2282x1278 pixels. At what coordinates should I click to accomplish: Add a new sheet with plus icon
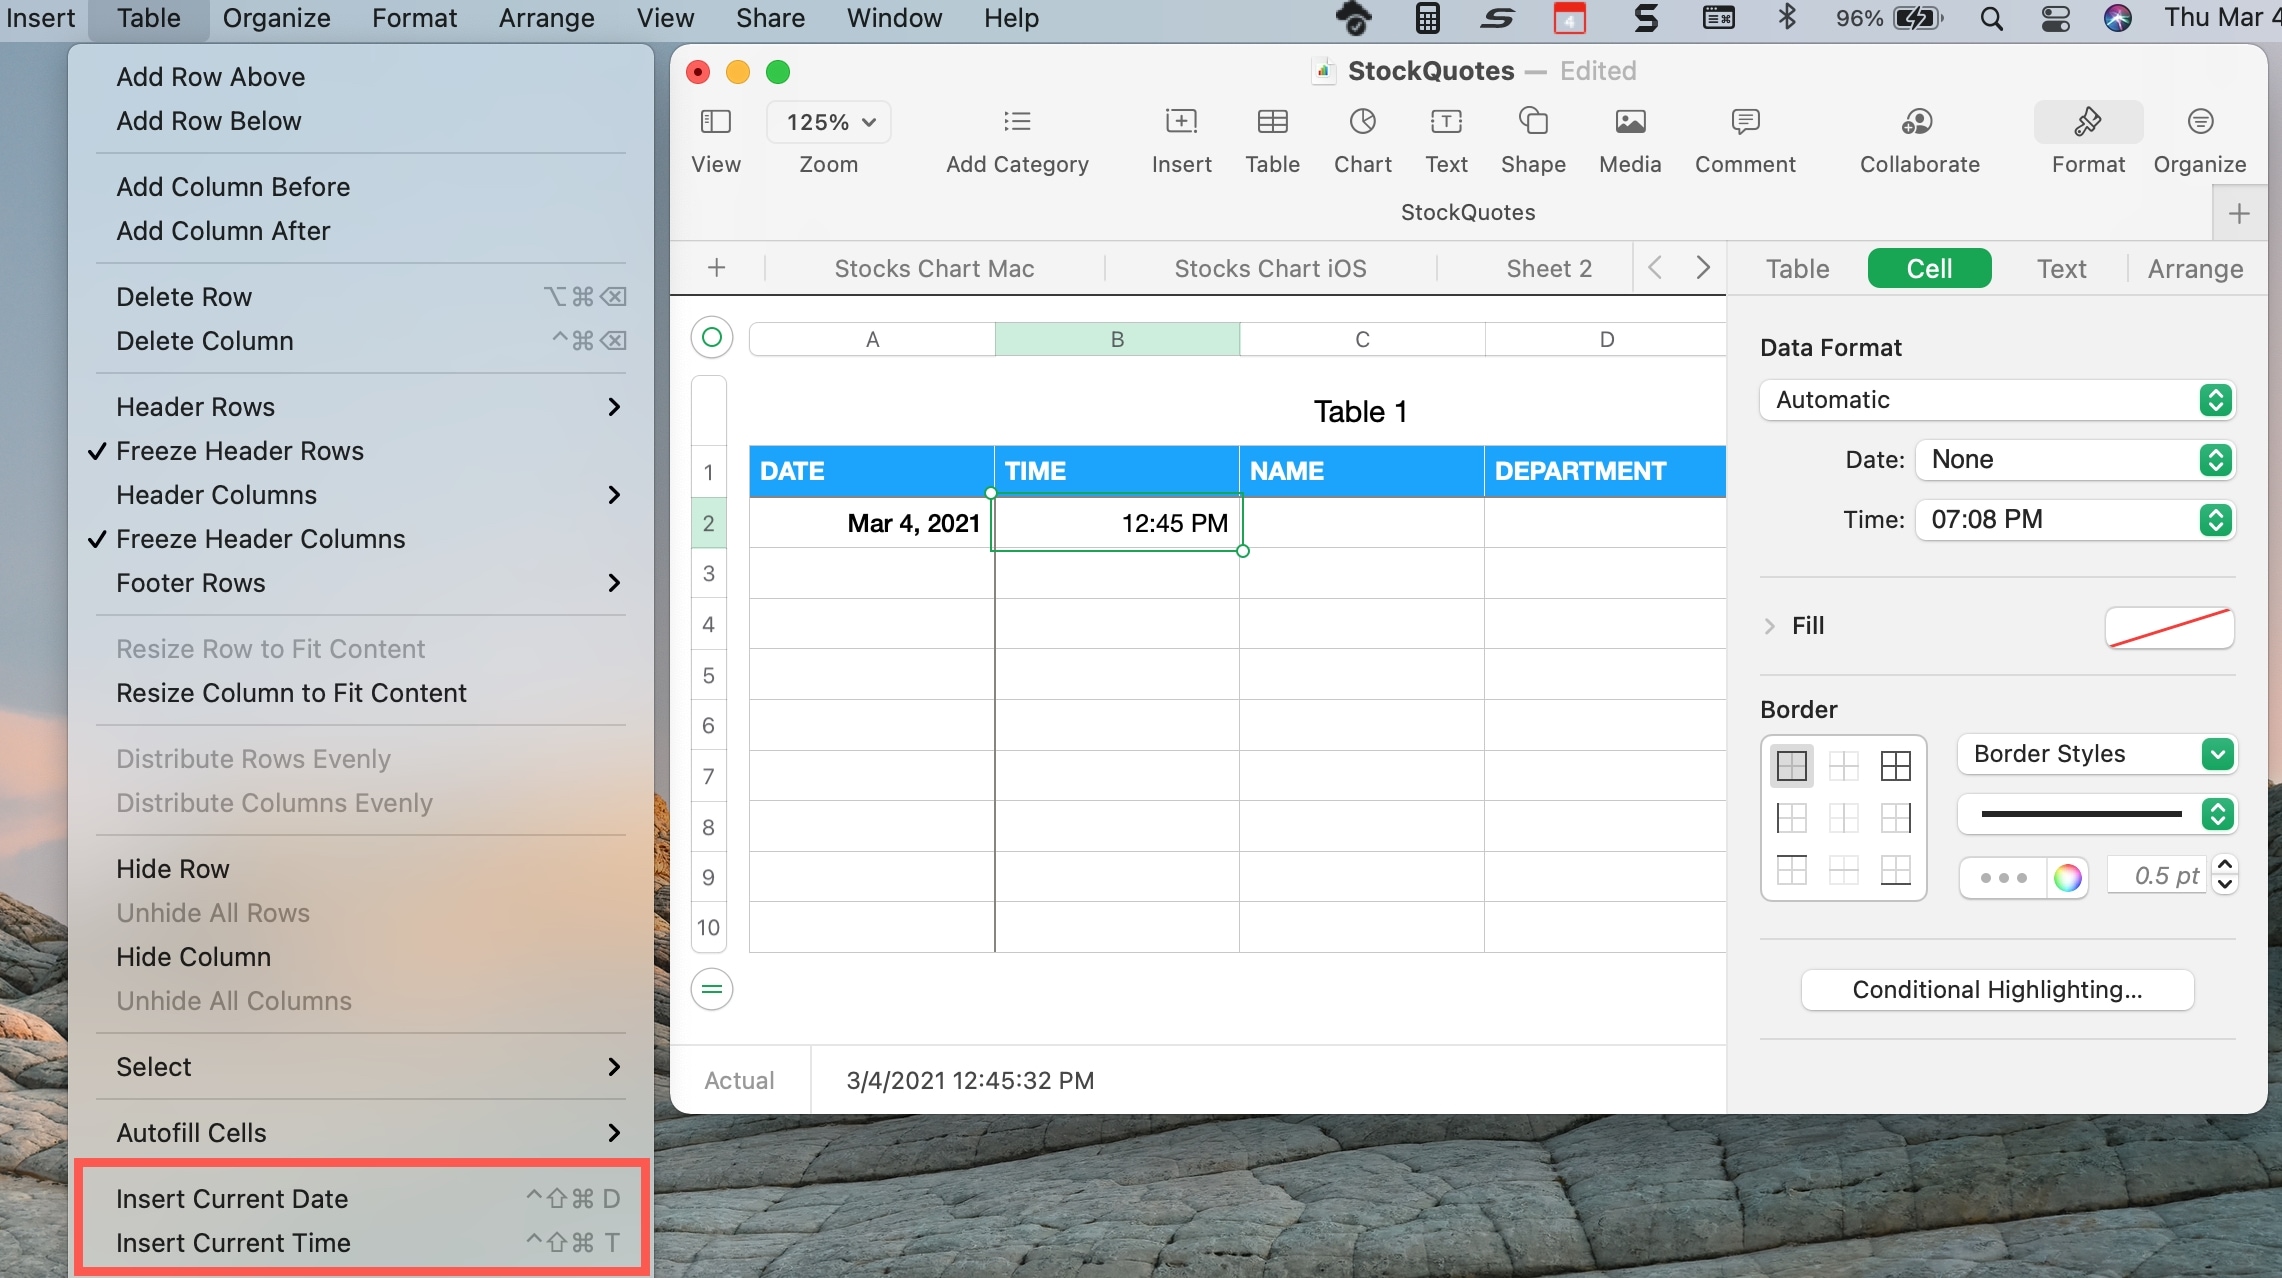[x=716, y=268]
